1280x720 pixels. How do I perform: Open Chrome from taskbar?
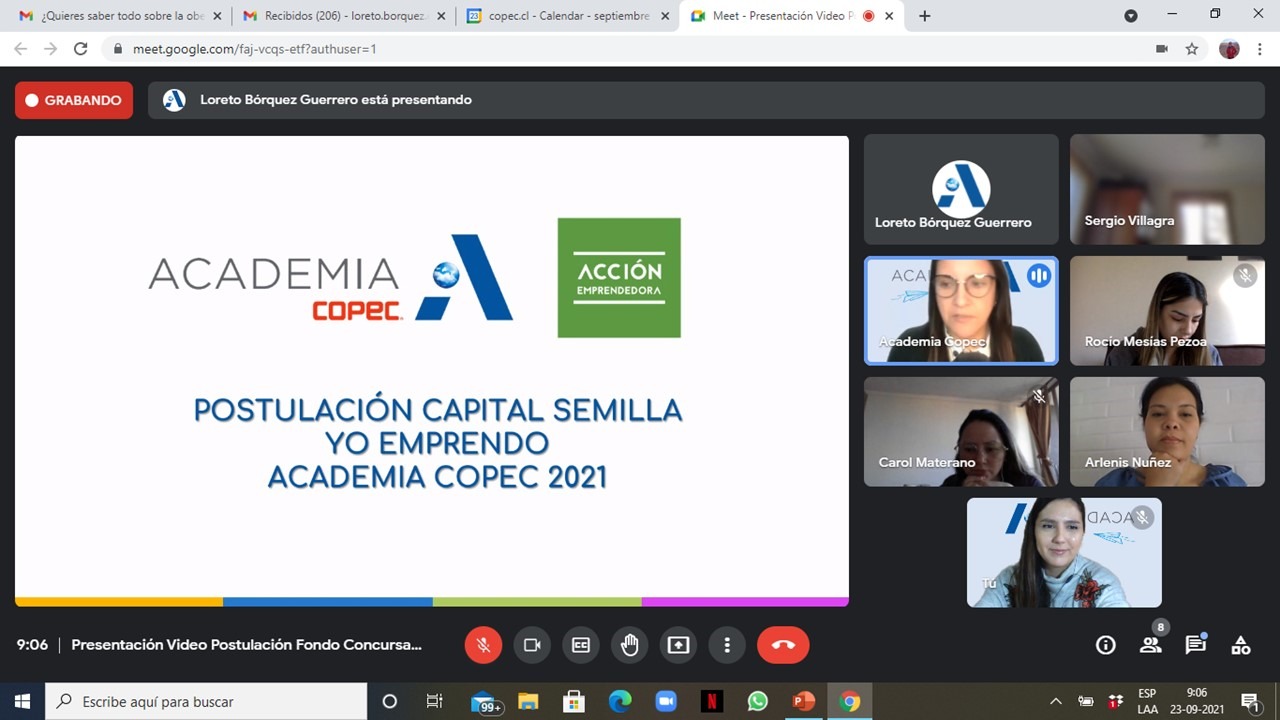[x=850, y=701]
